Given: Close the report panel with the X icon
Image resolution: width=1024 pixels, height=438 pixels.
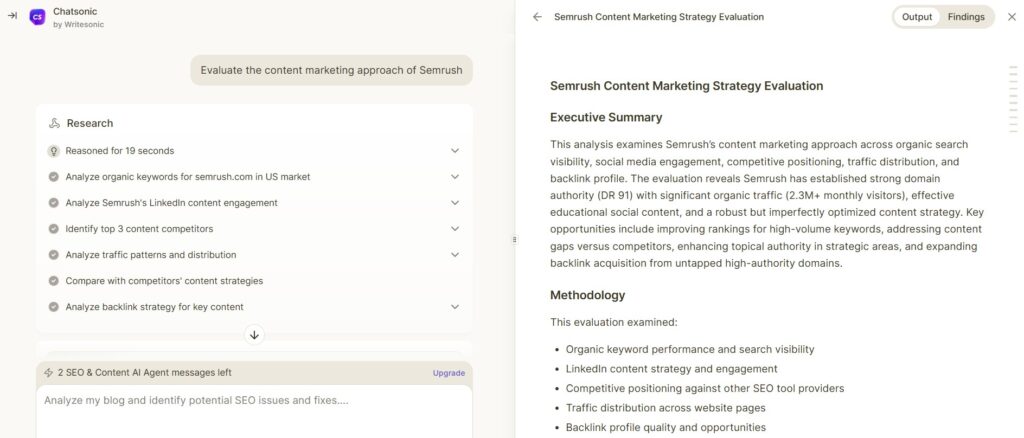Looking at the screenshot, I should [x=1012, y=17].
